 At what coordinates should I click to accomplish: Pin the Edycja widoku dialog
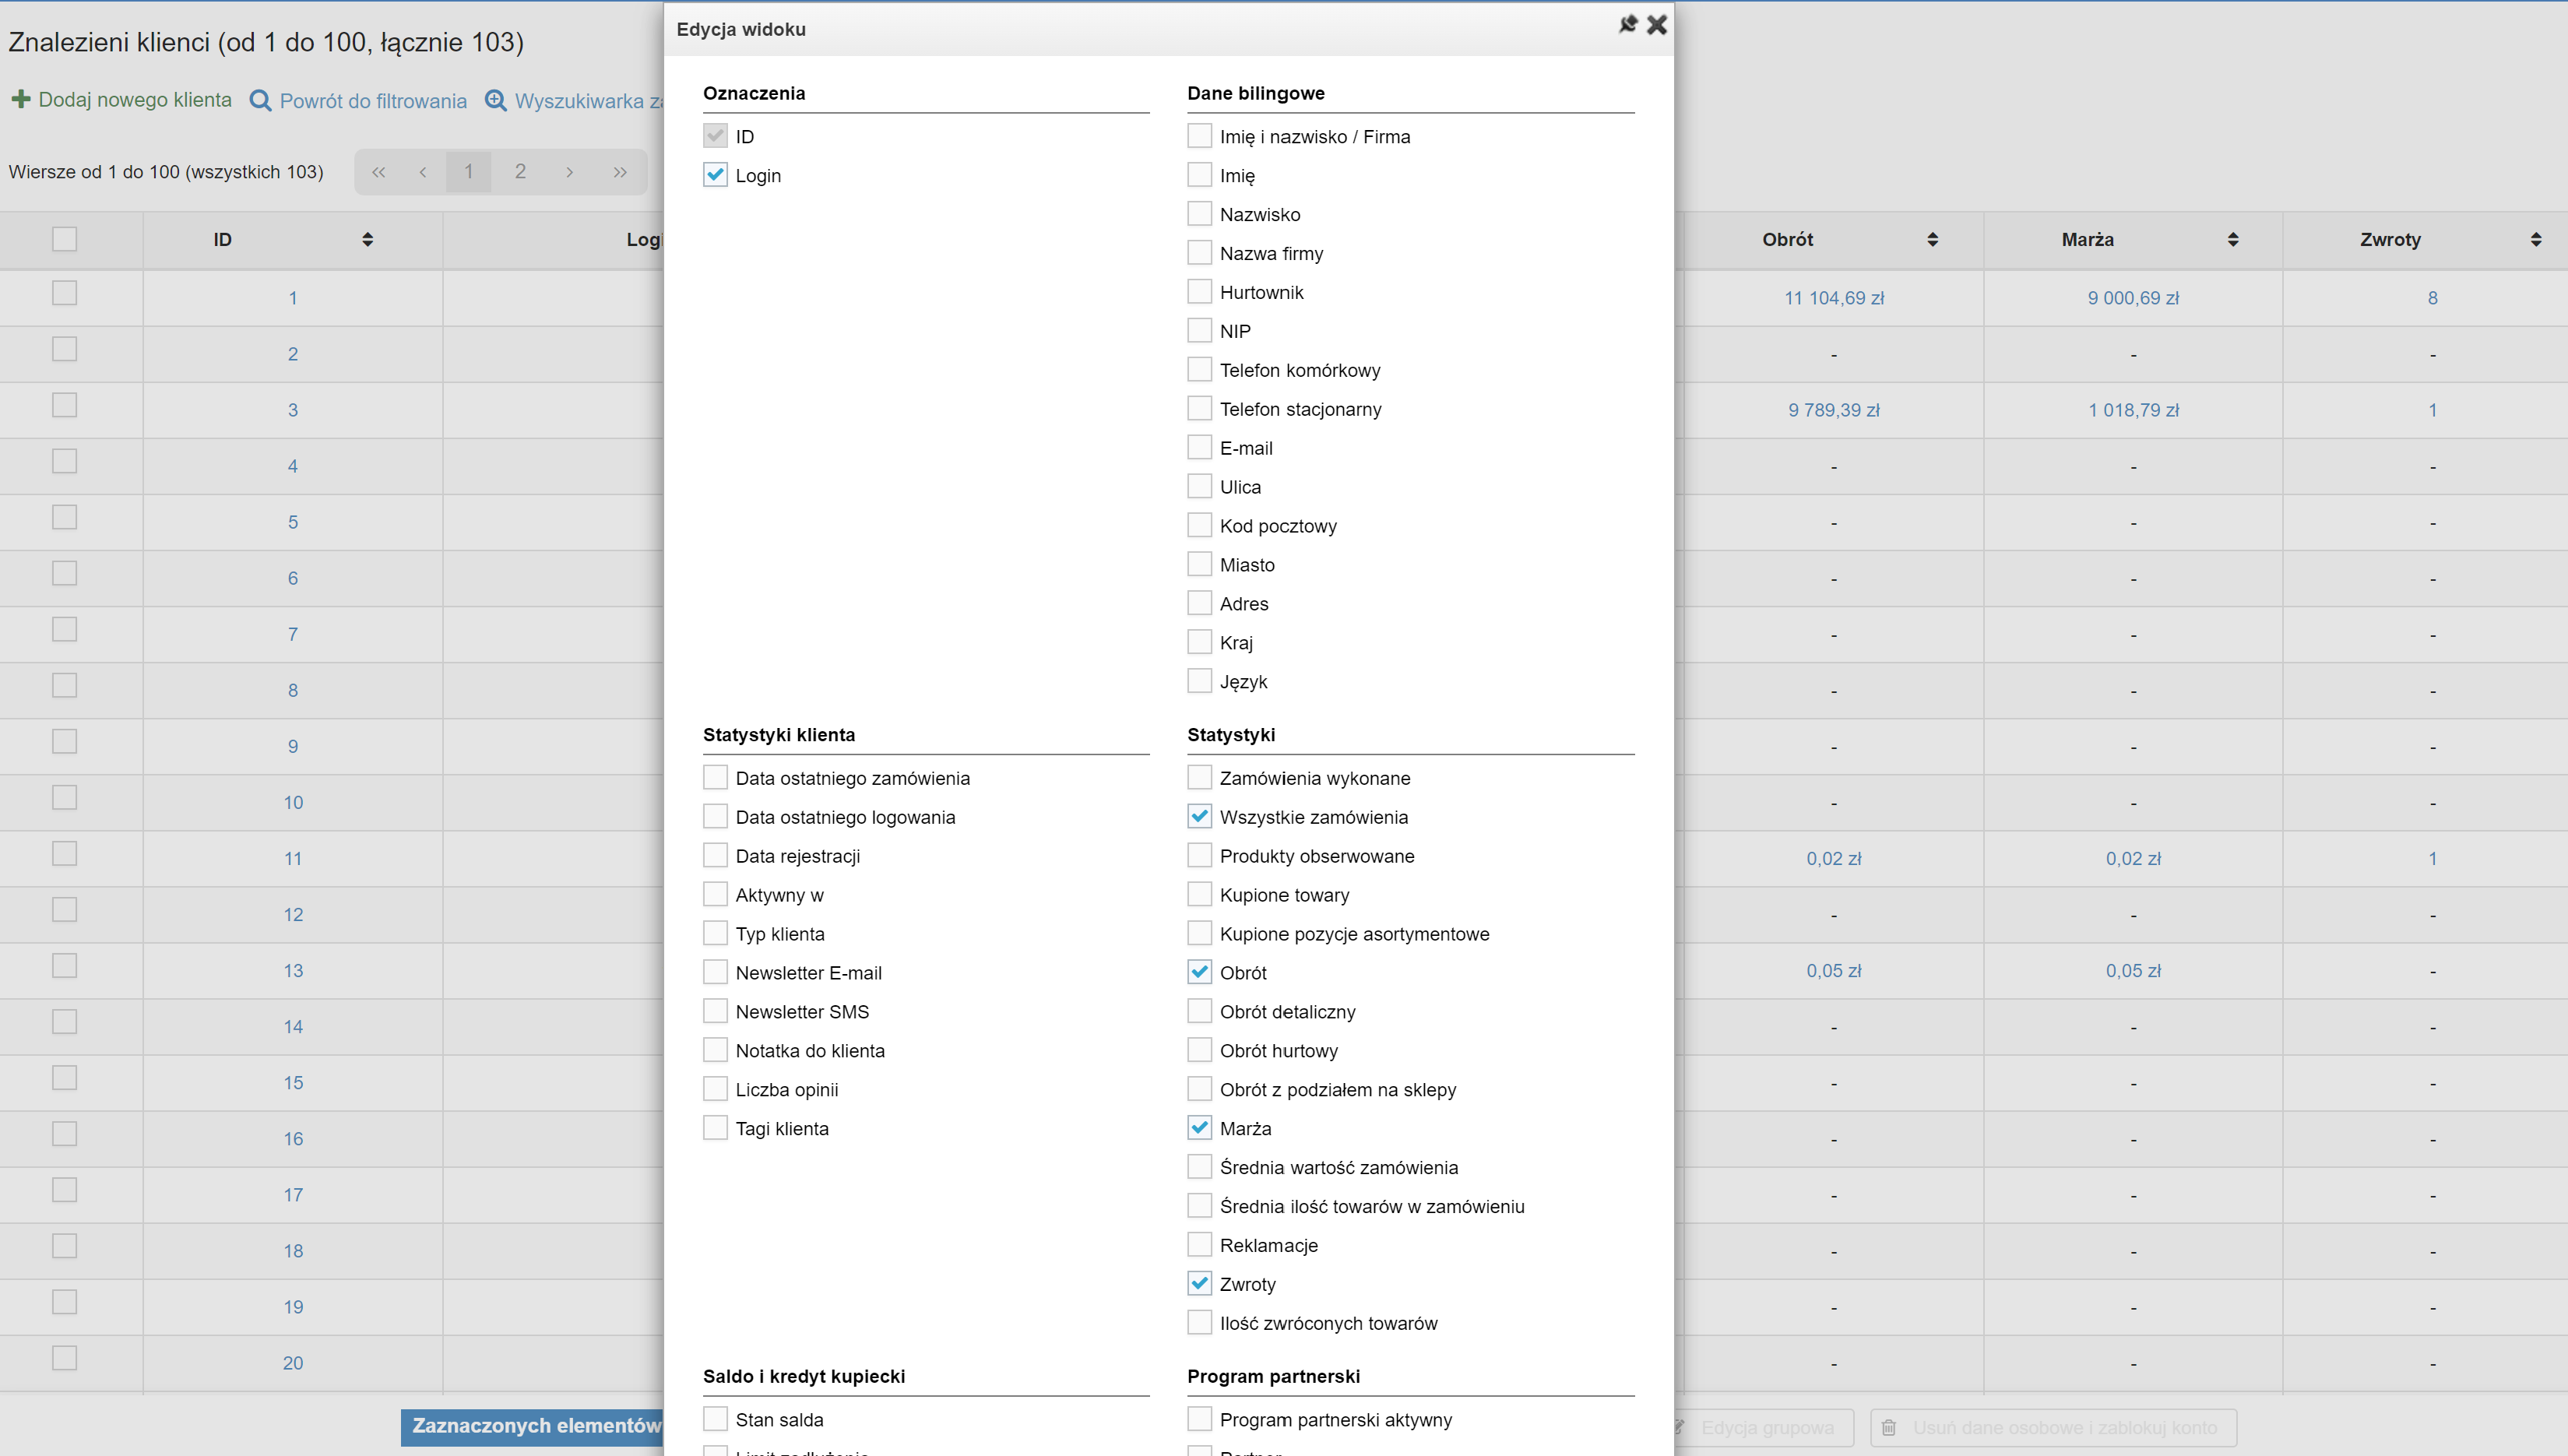(x=1628, y=24)
